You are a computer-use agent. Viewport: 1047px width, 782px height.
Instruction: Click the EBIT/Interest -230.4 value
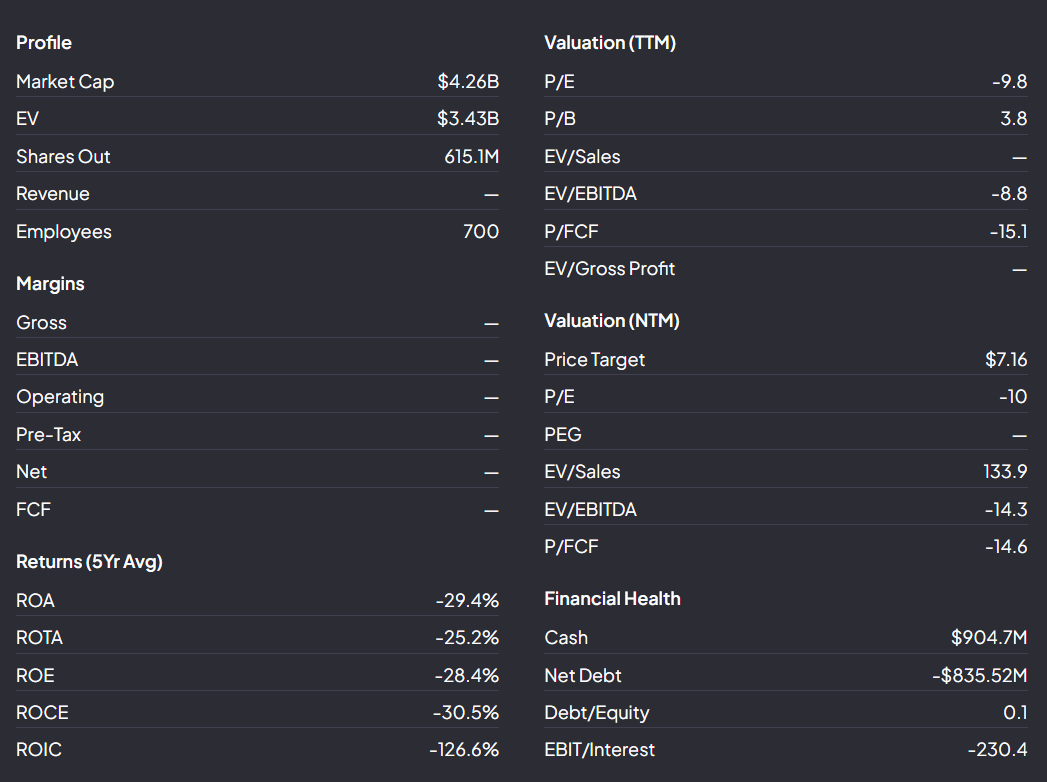point(998,749)
